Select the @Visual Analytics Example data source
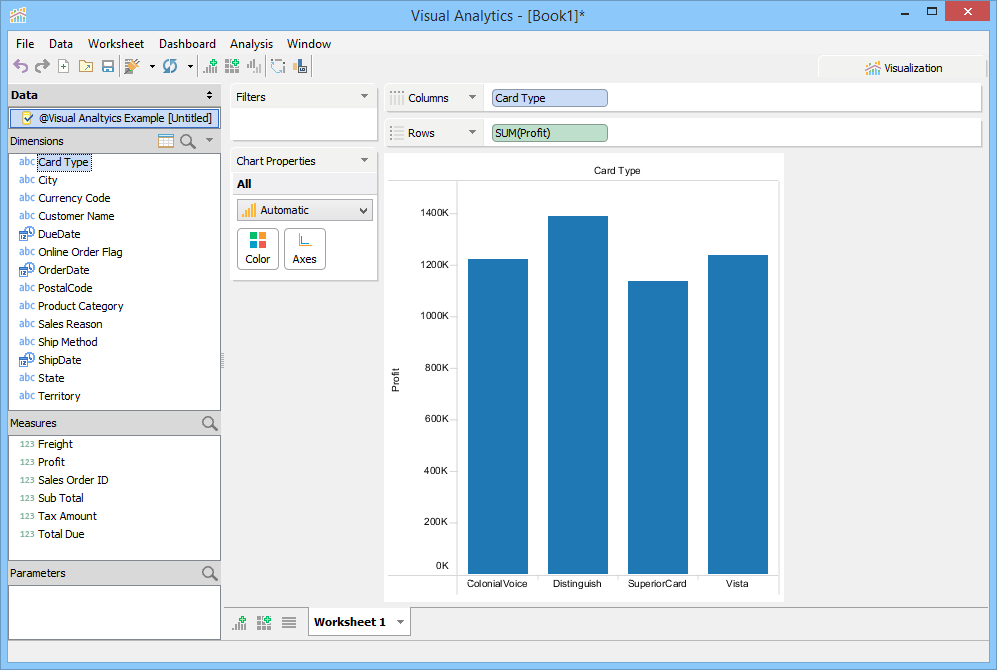Viewport: 997px width, 670px height. pos(114,118)
